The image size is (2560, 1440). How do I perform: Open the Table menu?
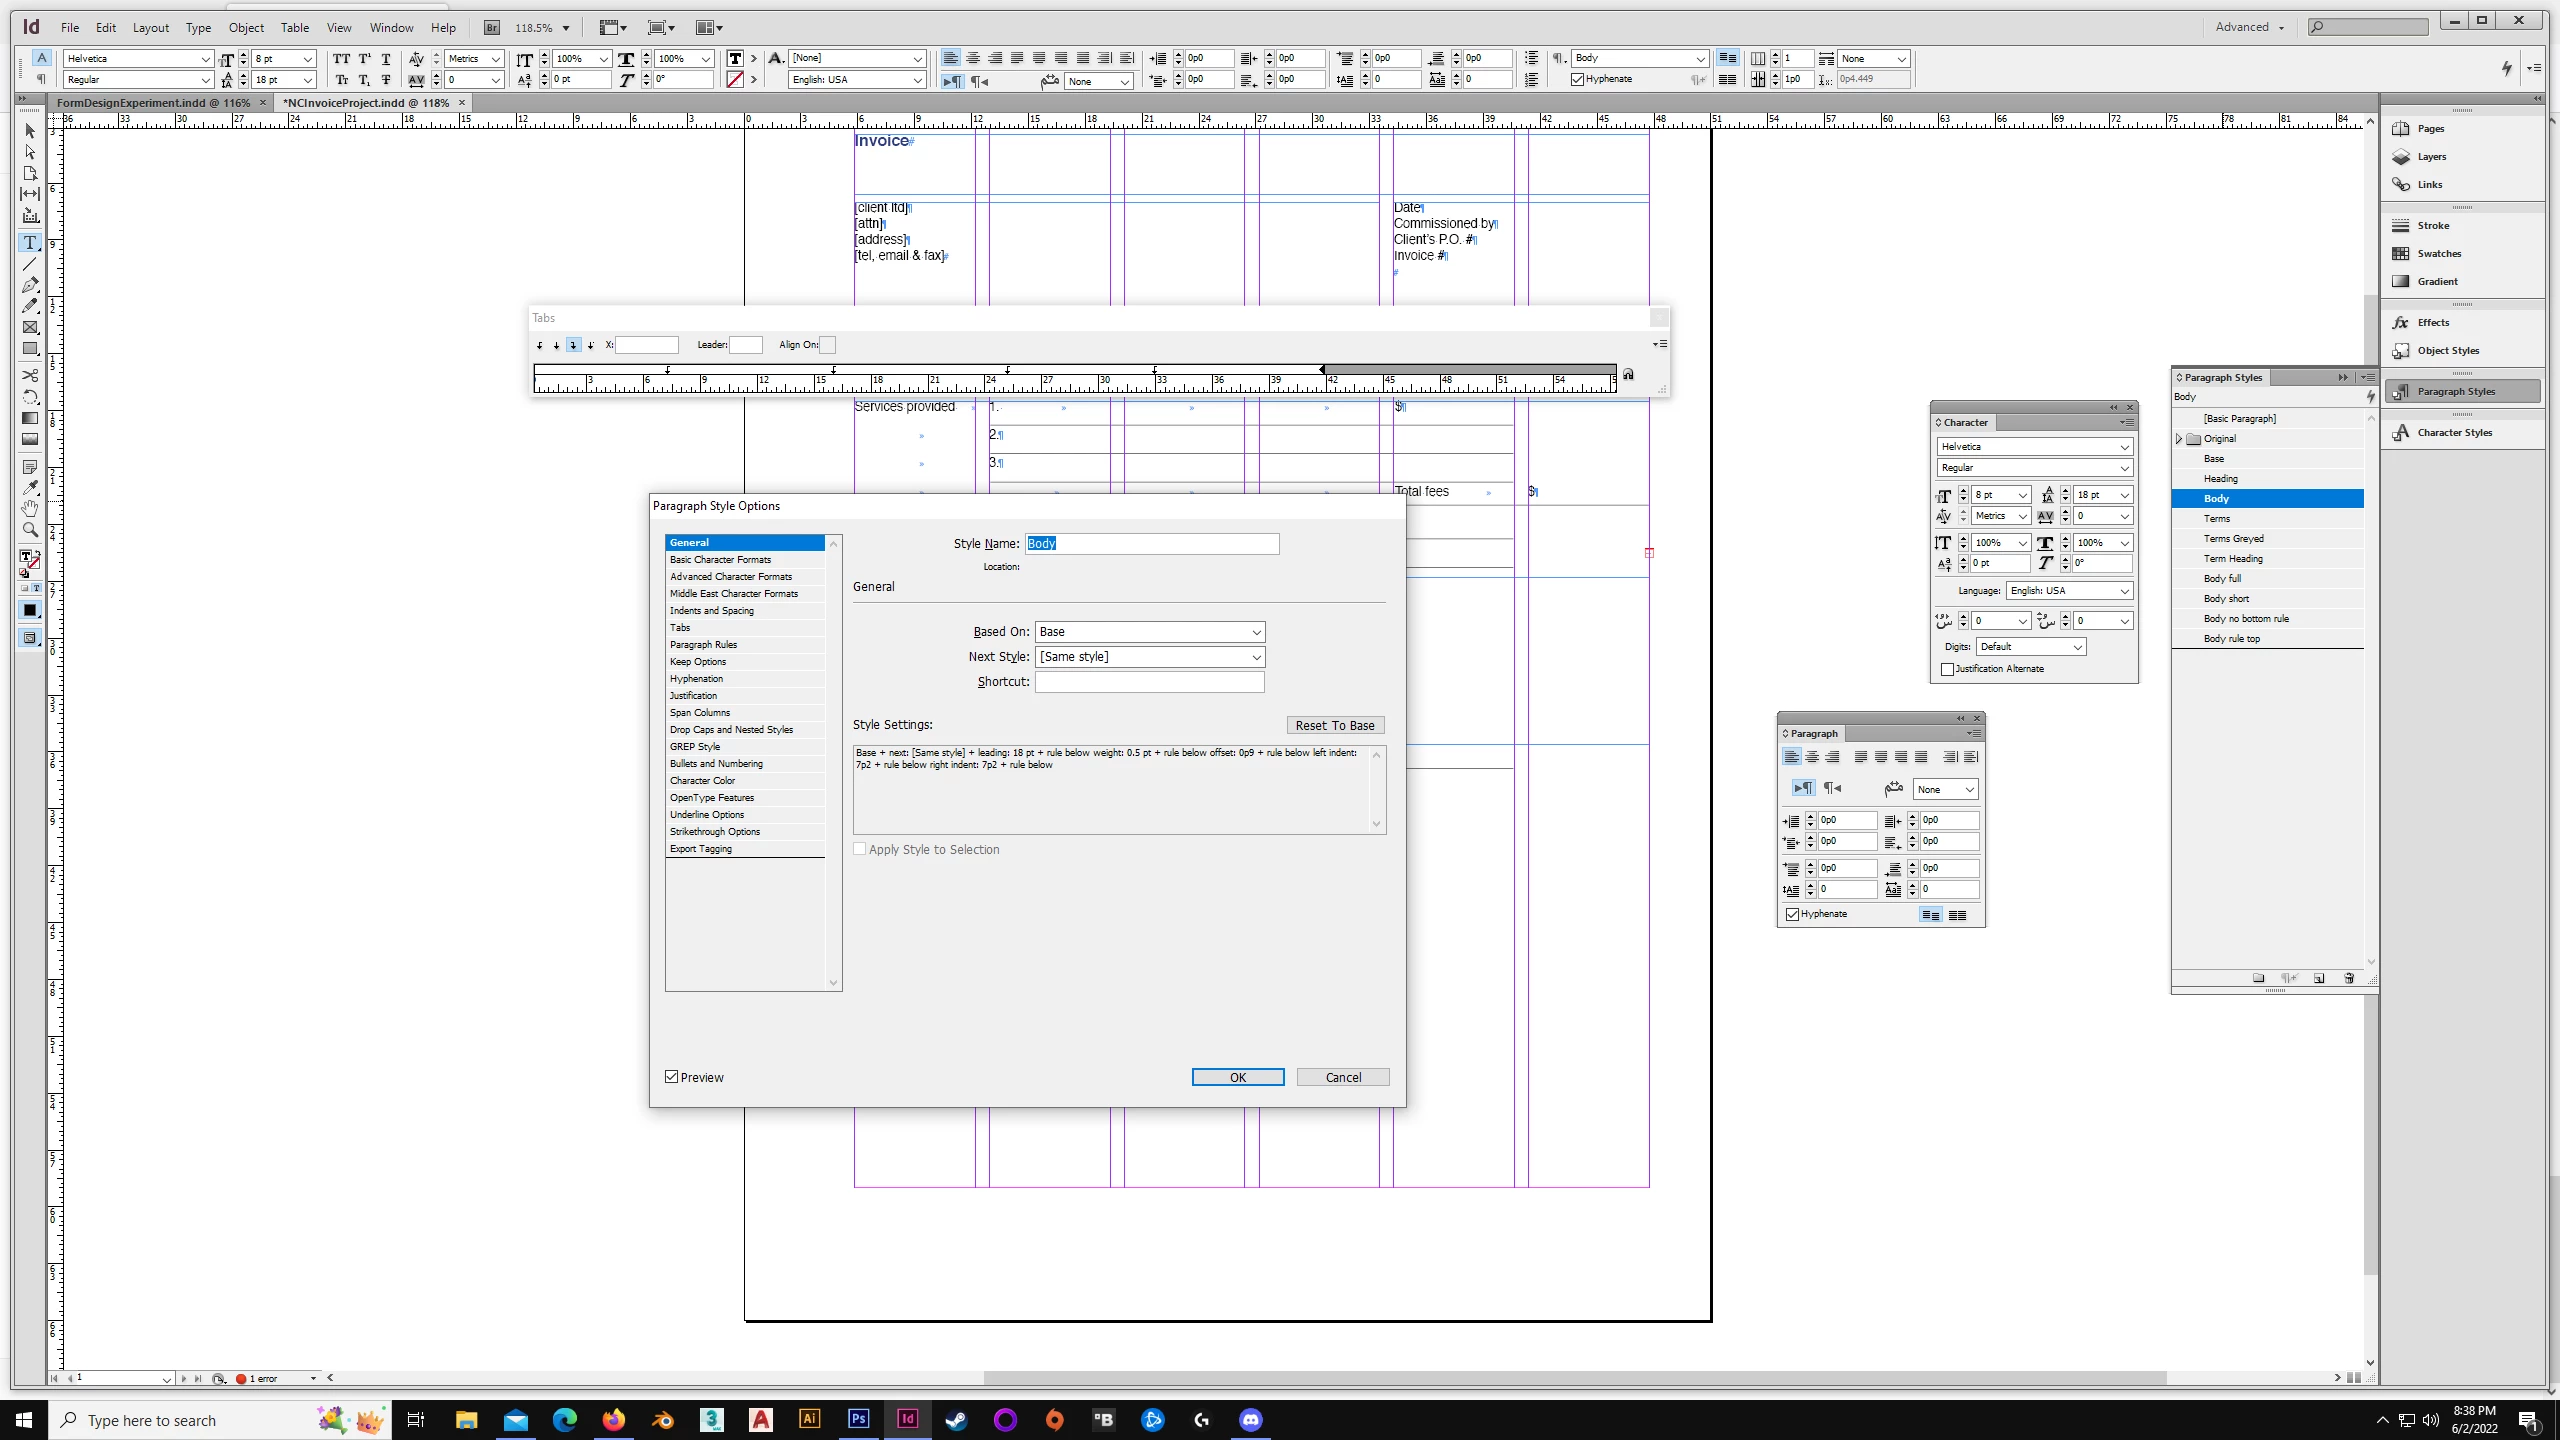pos(294,28)
